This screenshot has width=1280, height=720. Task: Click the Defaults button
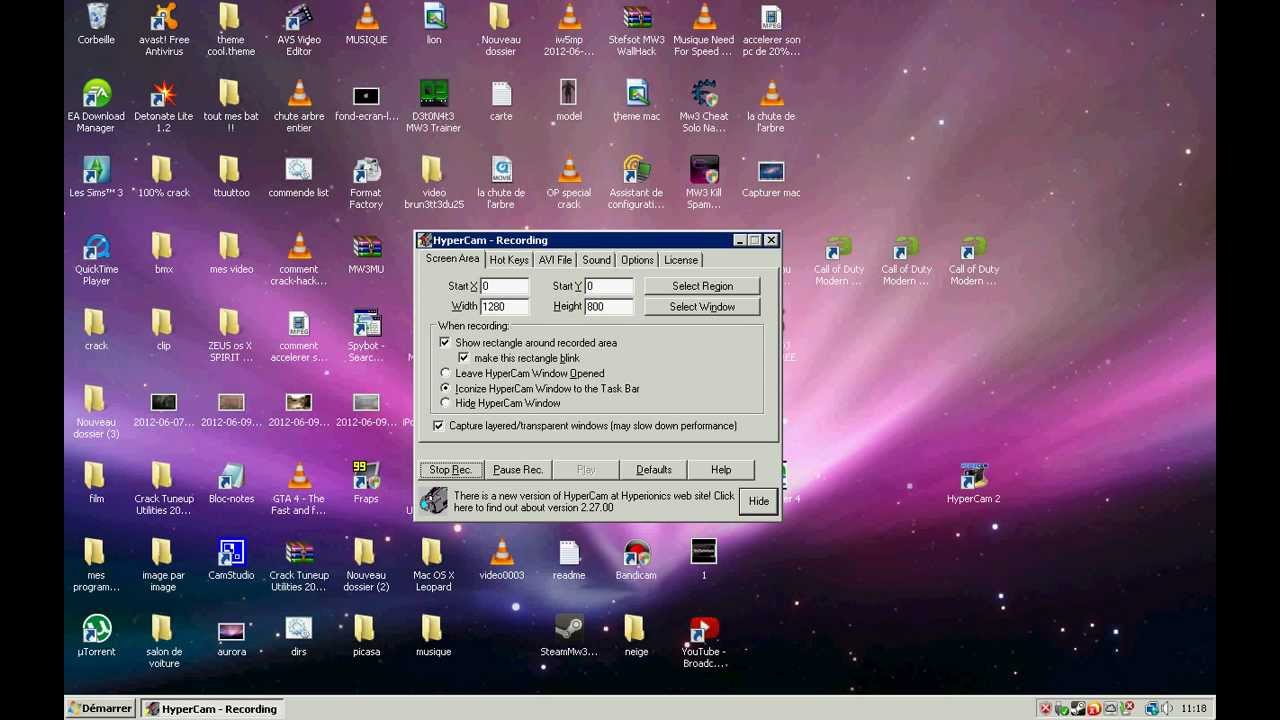(654, 470)
